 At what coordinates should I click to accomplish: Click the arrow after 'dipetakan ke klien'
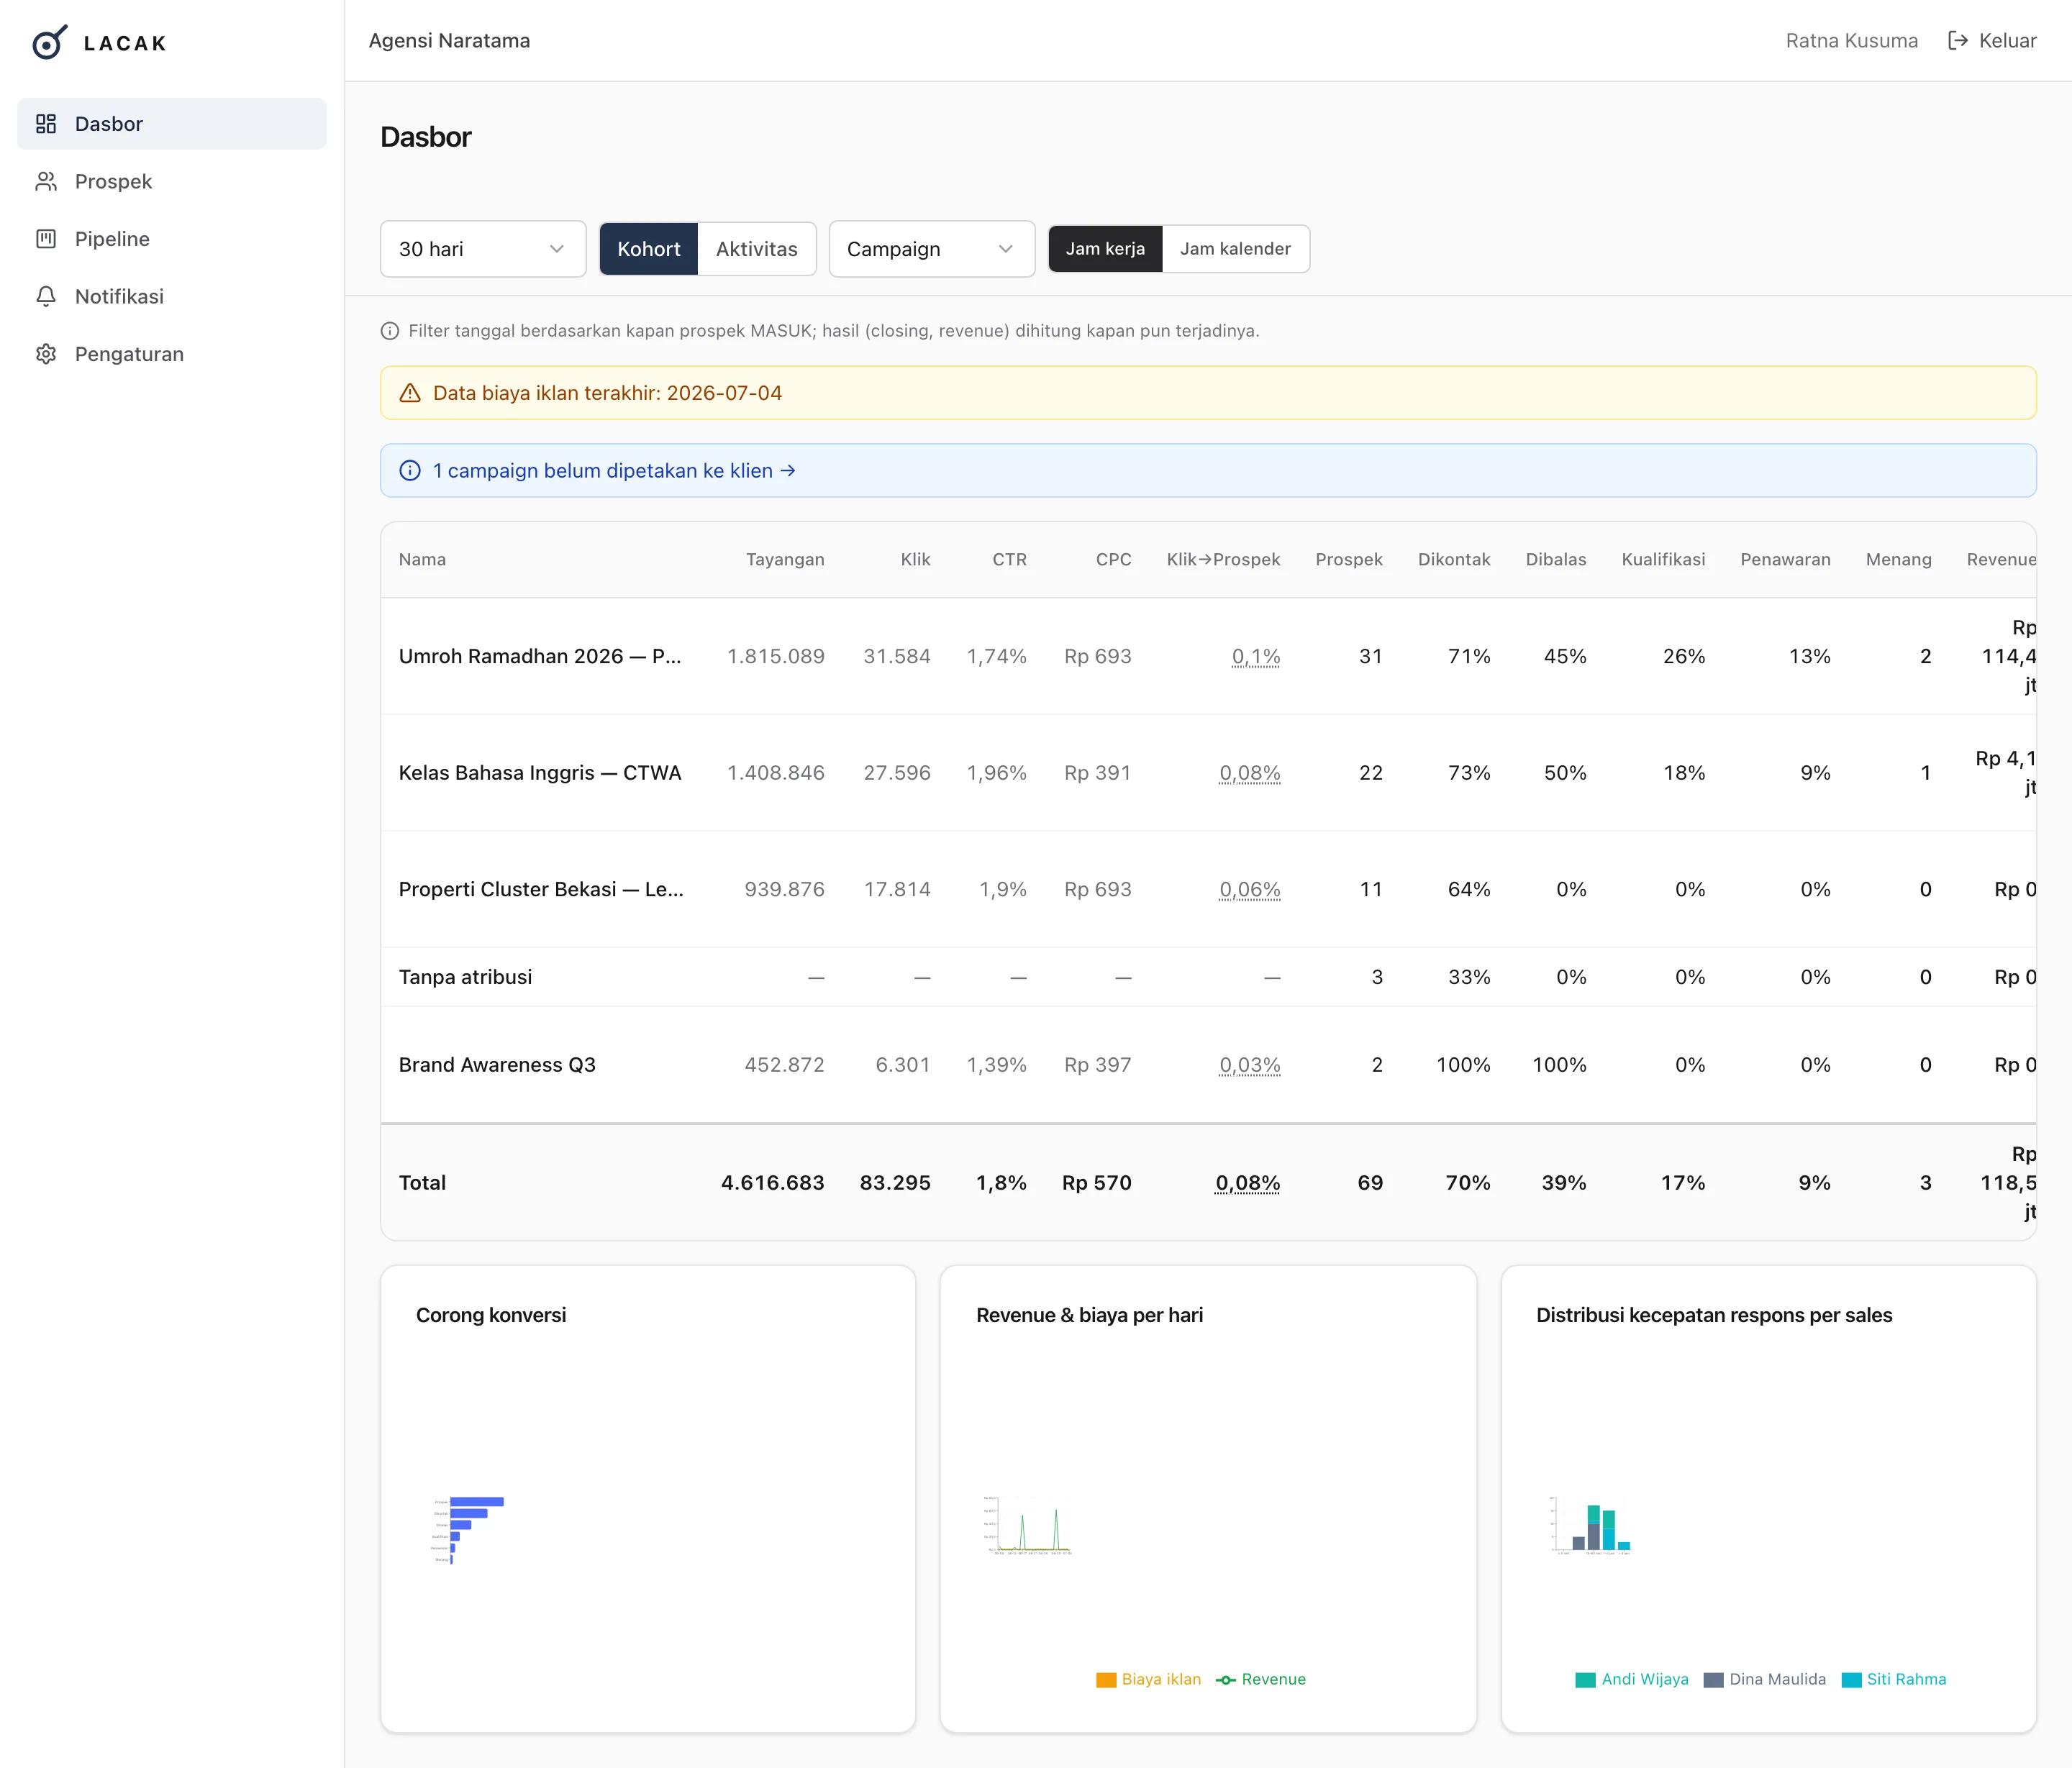click(788, 471)
